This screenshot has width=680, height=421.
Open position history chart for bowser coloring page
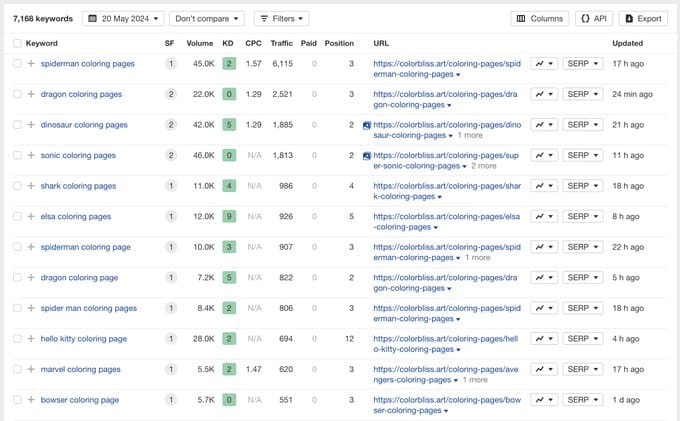click(x=544, y=400)
